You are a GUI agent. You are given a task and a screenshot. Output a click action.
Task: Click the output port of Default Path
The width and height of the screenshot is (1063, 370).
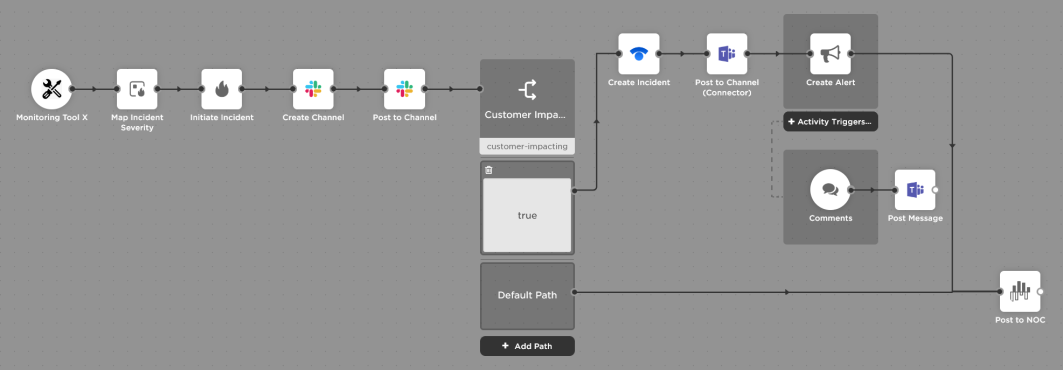pos(574,292)
